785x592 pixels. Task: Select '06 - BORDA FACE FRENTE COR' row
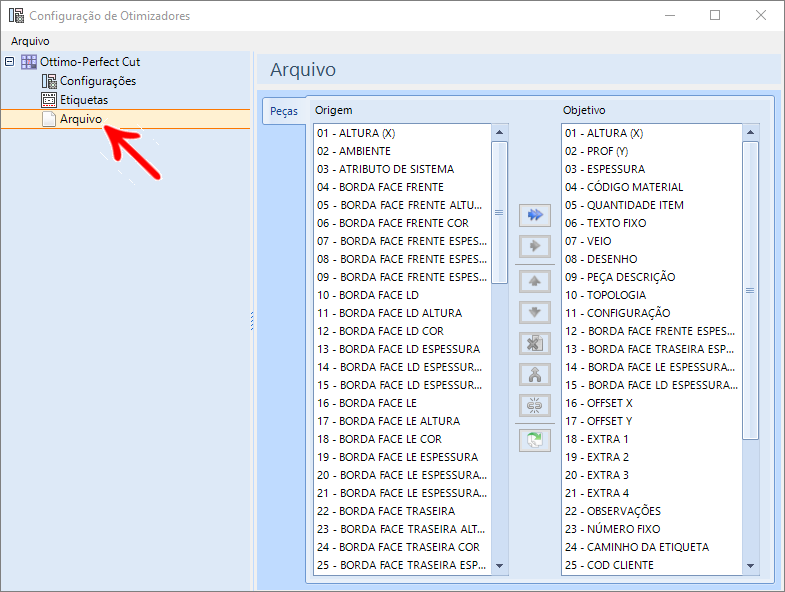point(403,223)
